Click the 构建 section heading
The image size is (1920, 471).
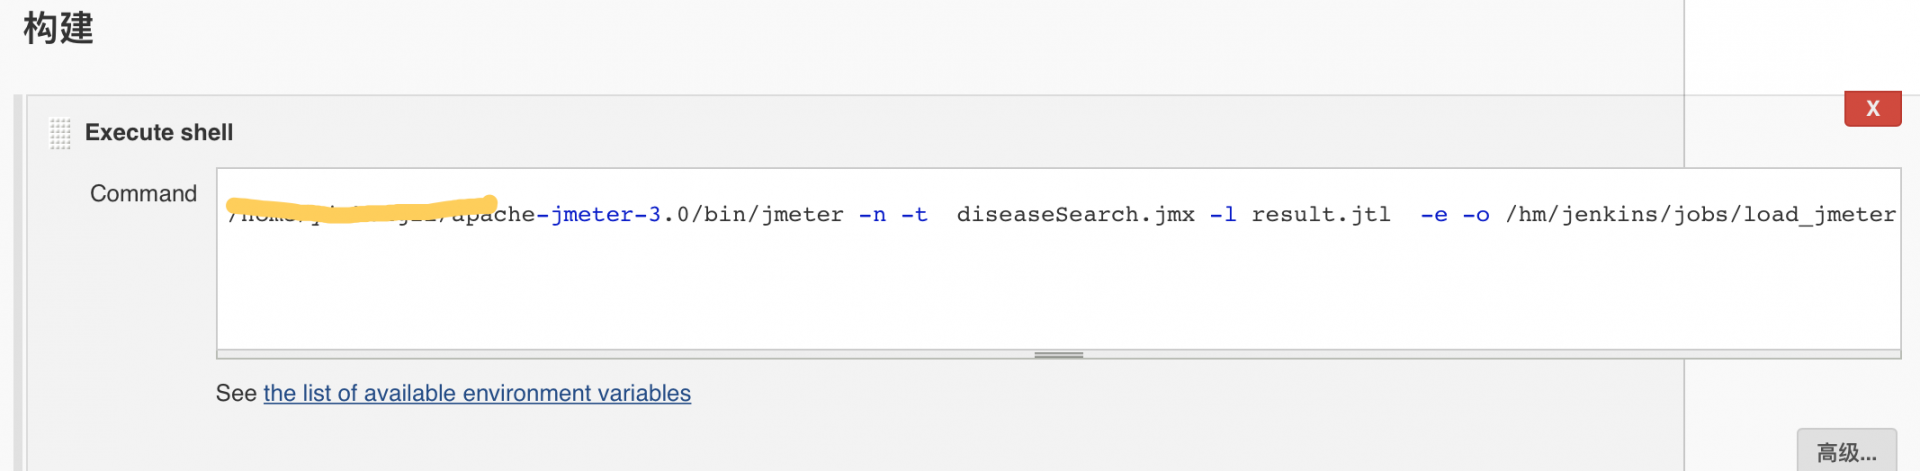point(58,27)
